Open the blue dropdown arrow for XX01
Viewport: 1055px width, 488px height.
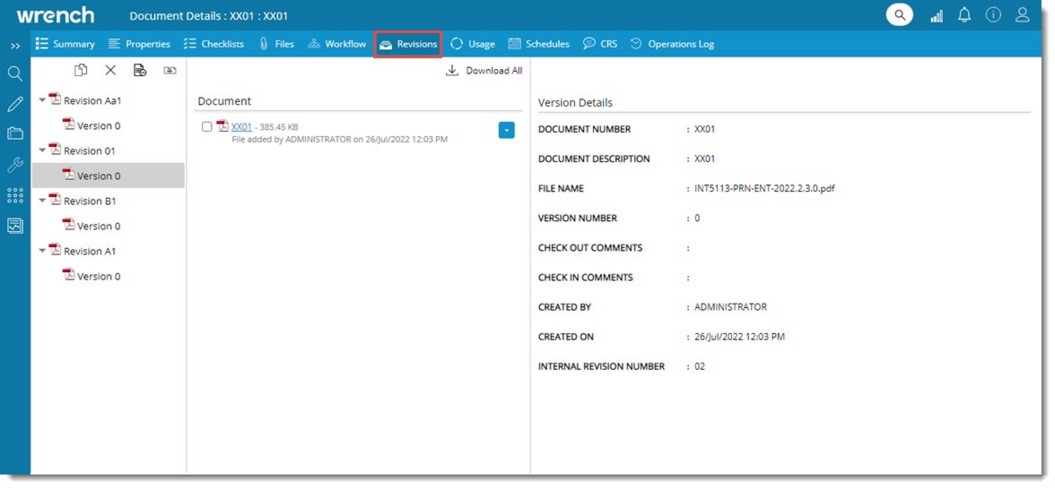point(506,130)
